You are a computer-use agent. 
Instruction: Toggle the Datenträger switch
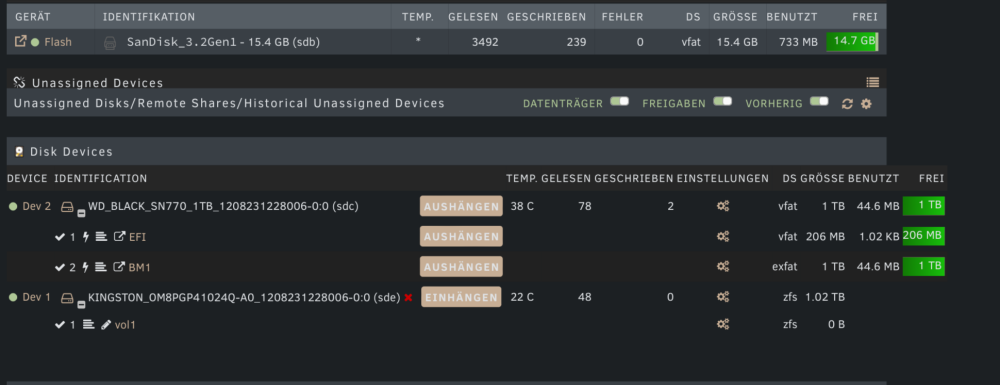(x=619, y=101)
